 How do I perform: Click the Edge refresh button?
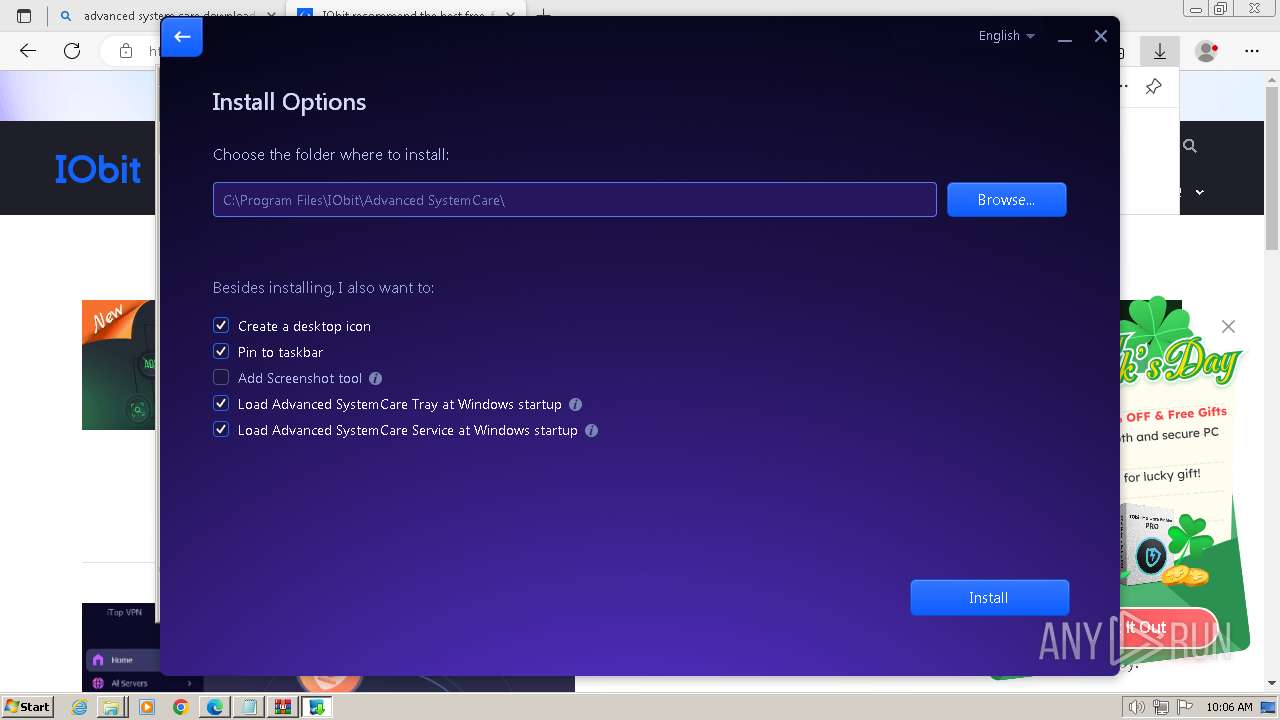(x=72, y=51)
